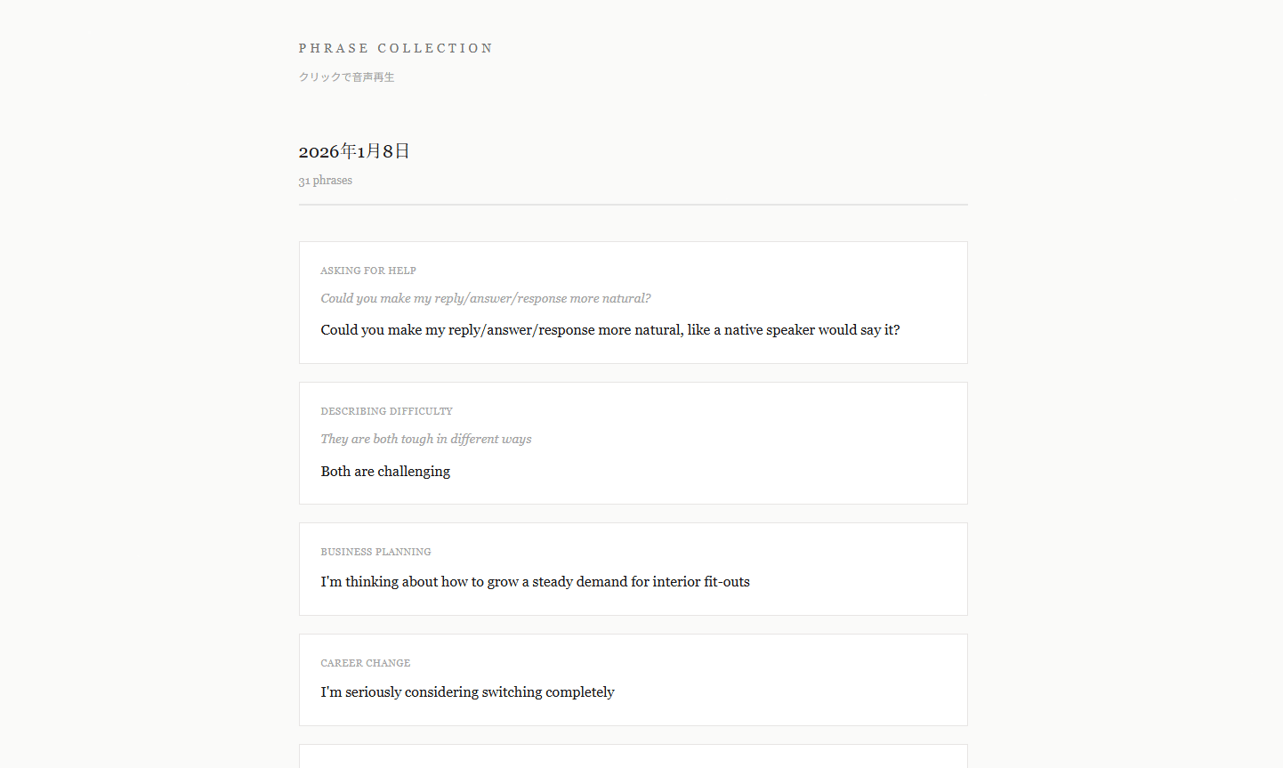
Task: Click the Describing Difficulty category label
Action: pyautogui.click(x=386, y=411)
